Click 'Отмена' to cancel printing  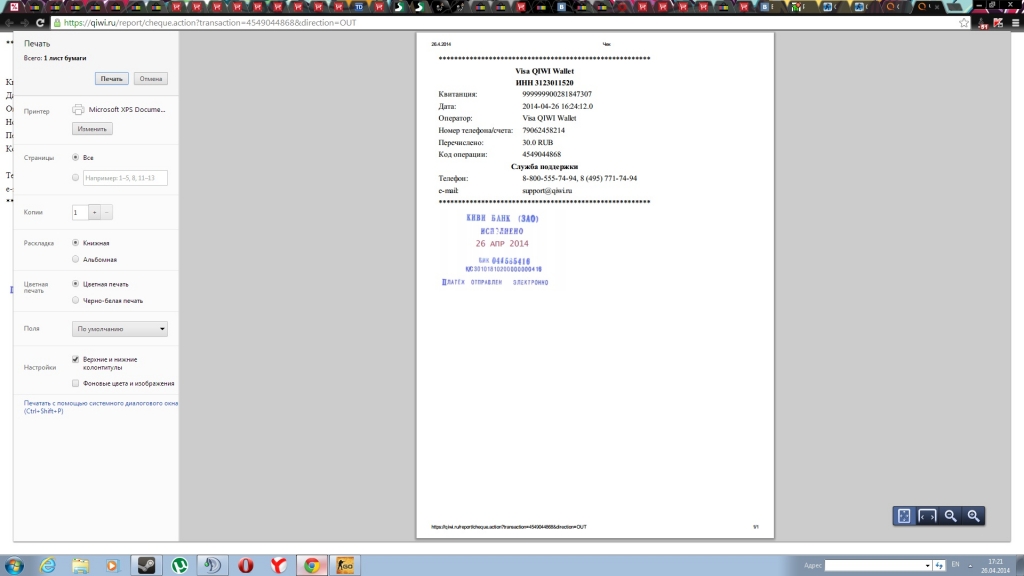tap(150, 79)
